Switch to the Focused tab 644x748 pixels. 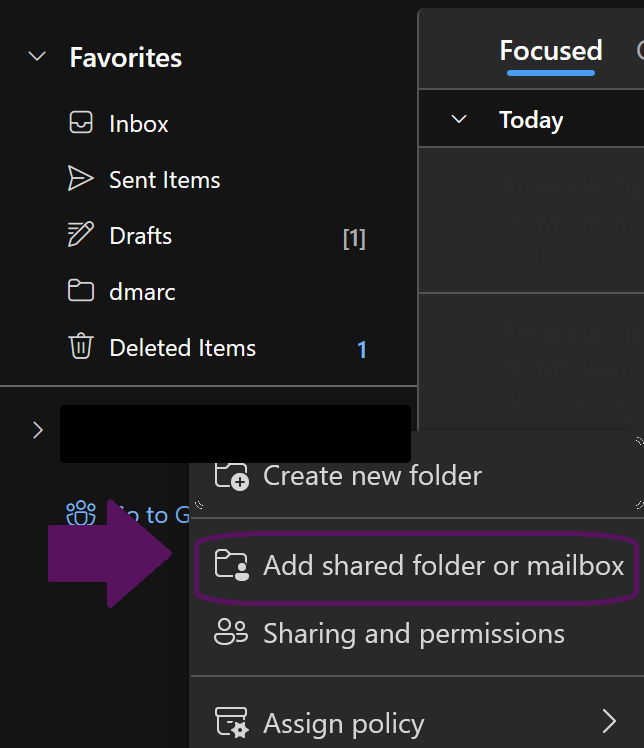[x=551, y=51]
